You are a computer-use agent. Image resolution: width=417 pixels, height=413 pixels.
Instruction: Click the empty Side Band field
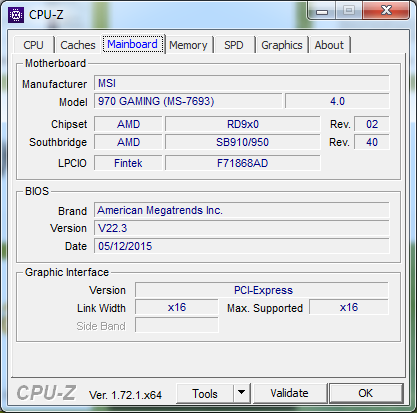(177, 325)
